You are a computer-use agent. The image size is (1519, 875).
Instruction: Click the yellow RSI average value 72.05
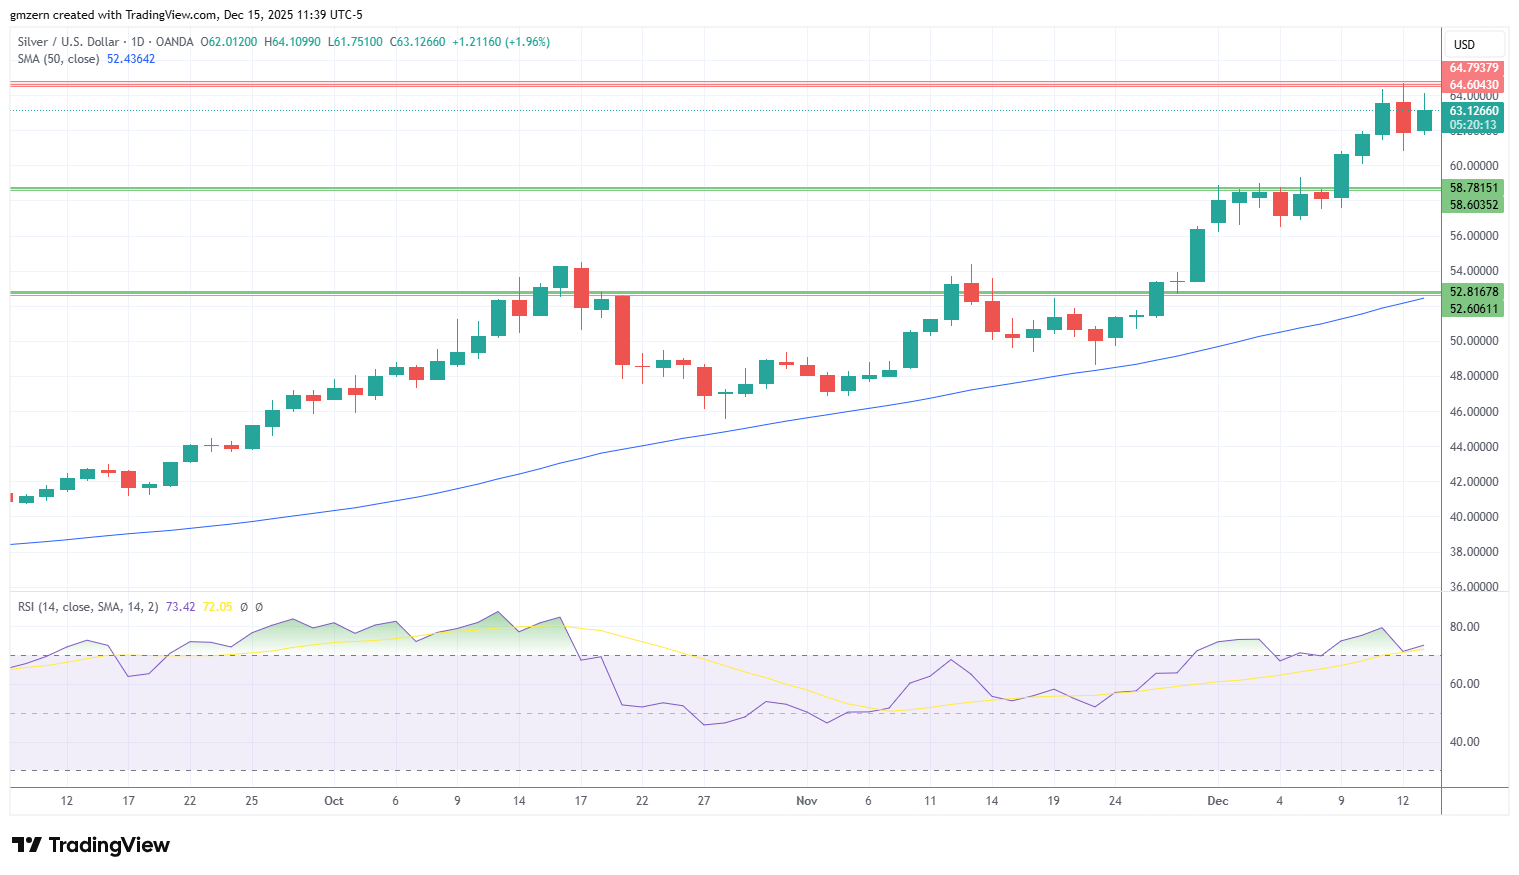tap(217, 607)
